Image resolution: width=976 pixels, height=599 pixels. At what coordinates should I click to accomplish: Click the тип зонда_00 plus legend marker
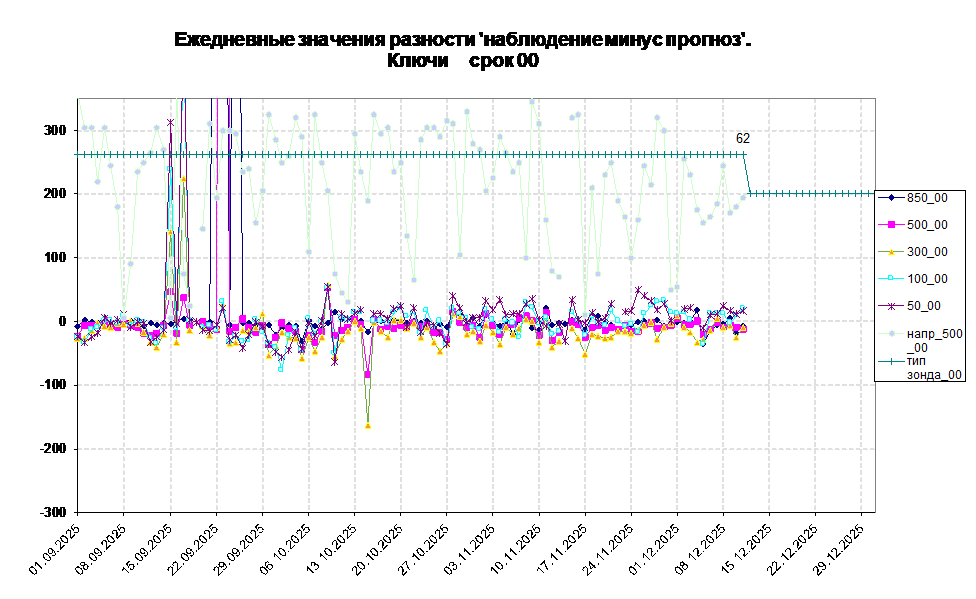click(x=890, y=361)
